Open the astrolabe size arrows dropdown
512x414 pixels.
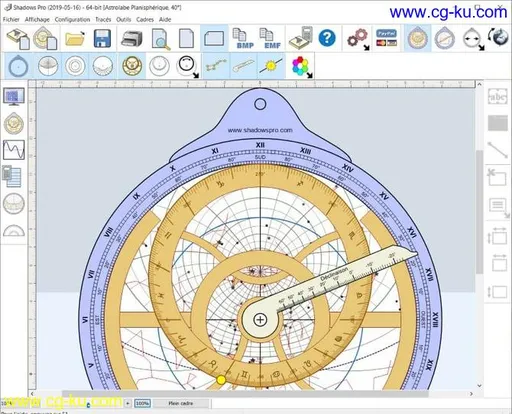pos(473,39)
